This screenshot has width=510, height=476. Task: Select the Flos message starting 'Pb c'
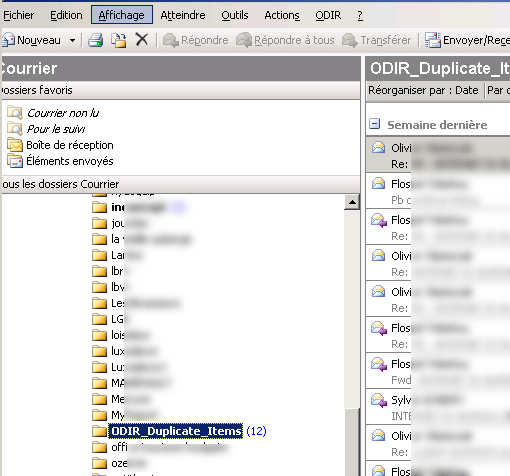438,191
